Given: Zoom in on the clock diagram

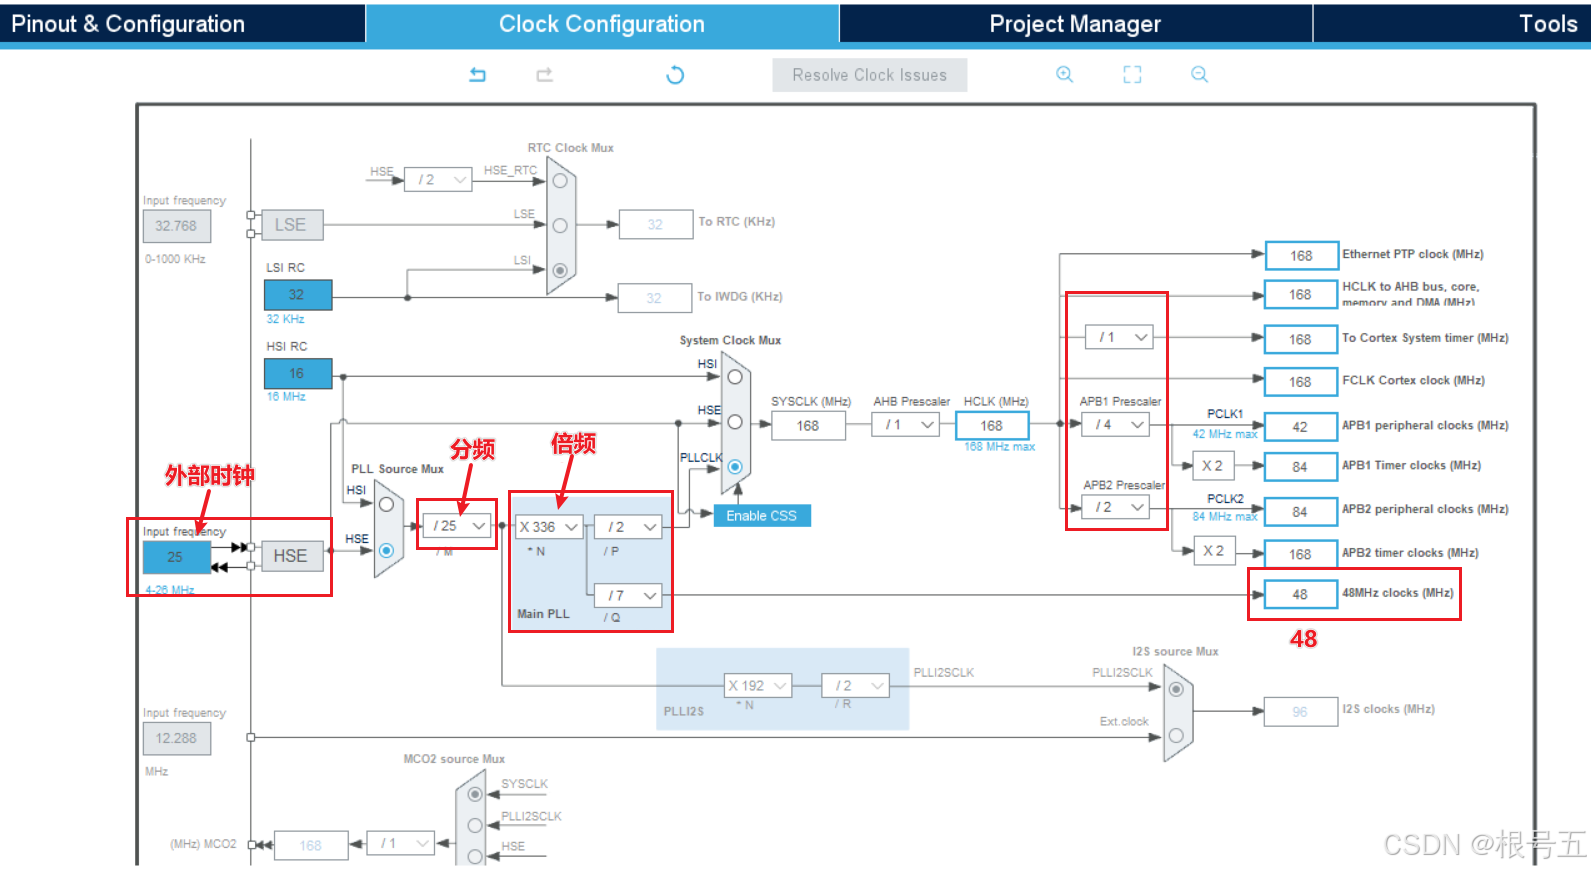Looking at the screenshot, I should tap(1065, 74).
